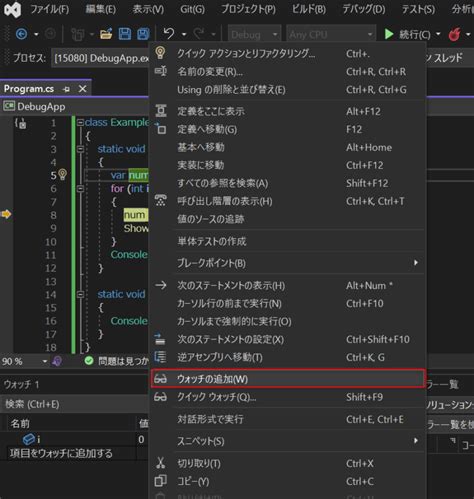Collapse the static void method on line 3
474x499 pixels.
click(x=80, y=149)
